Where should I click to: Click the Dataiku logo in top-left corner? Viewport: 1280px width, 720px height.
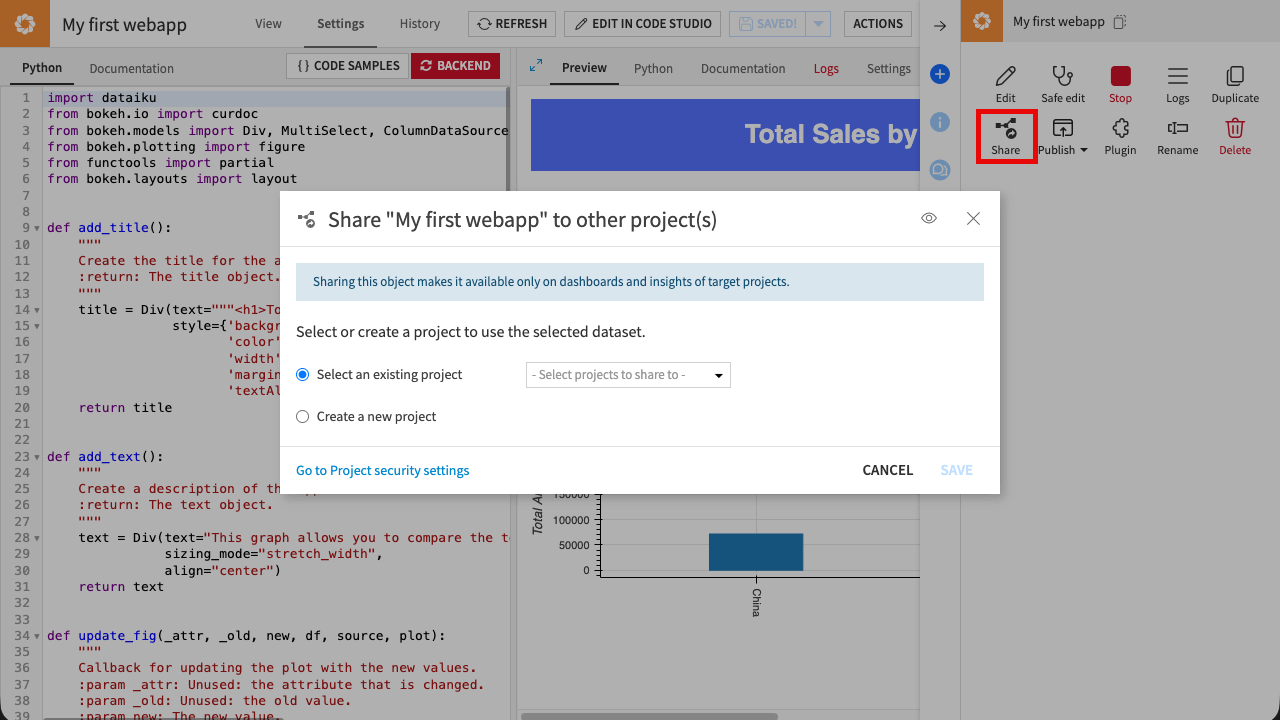[x=24, y=23]
